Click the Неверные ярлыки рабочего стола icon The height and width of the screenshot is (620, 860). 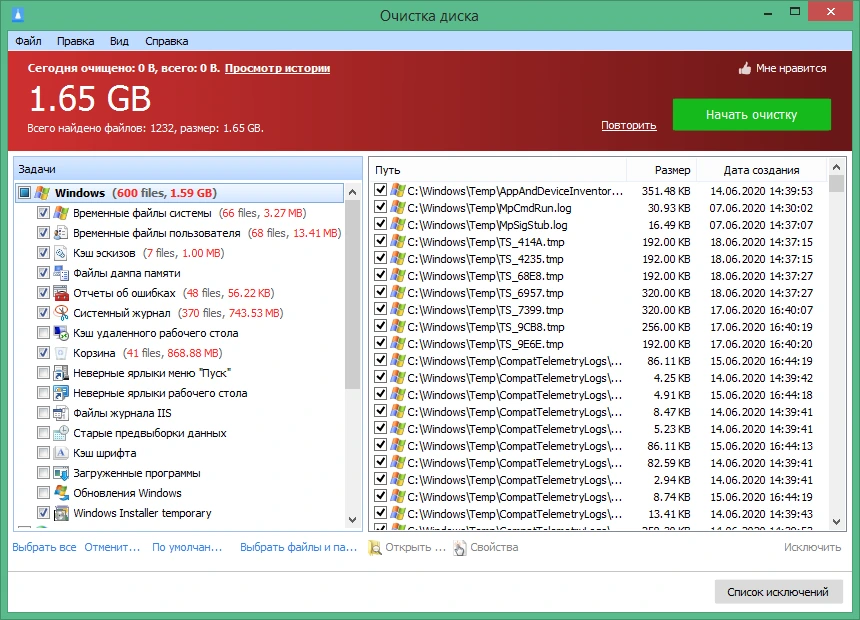61,393
